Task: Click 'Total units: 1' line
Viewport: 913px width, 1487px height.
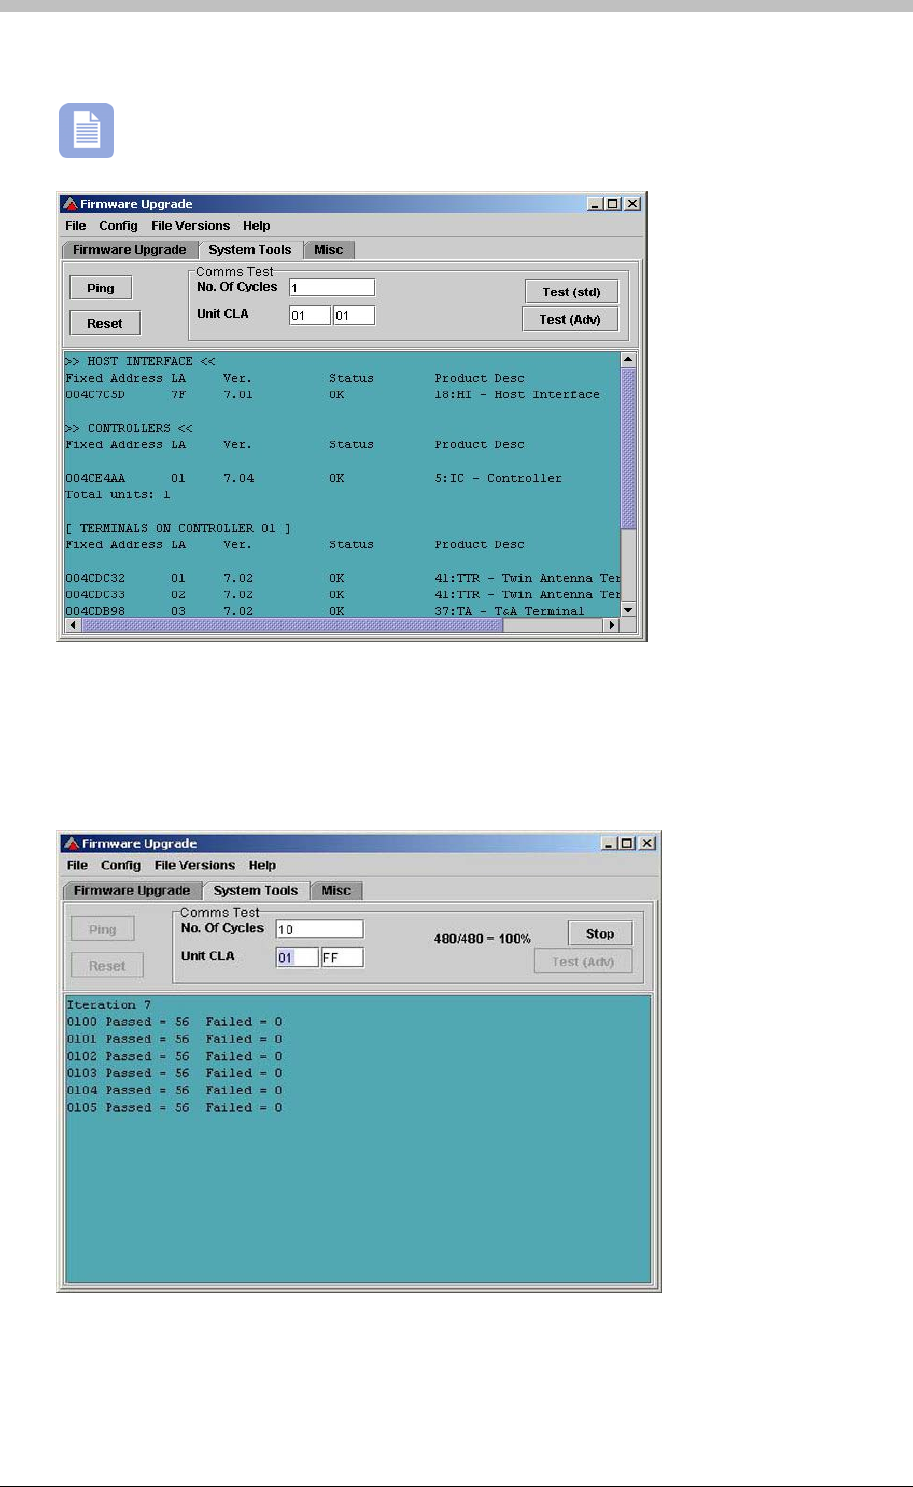Action: pos(118,495)
